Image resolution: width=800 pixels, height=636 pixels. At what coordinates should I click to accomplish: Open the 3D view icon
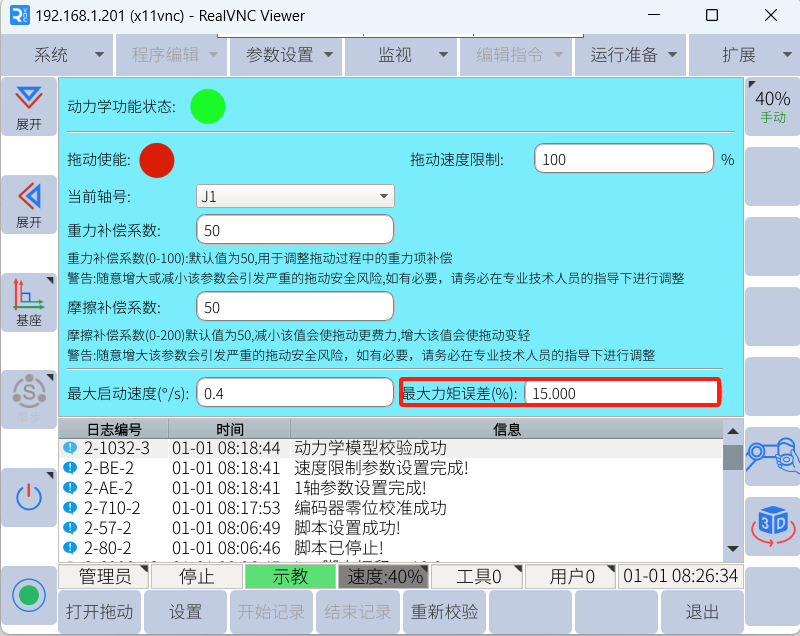click(772, 524)
